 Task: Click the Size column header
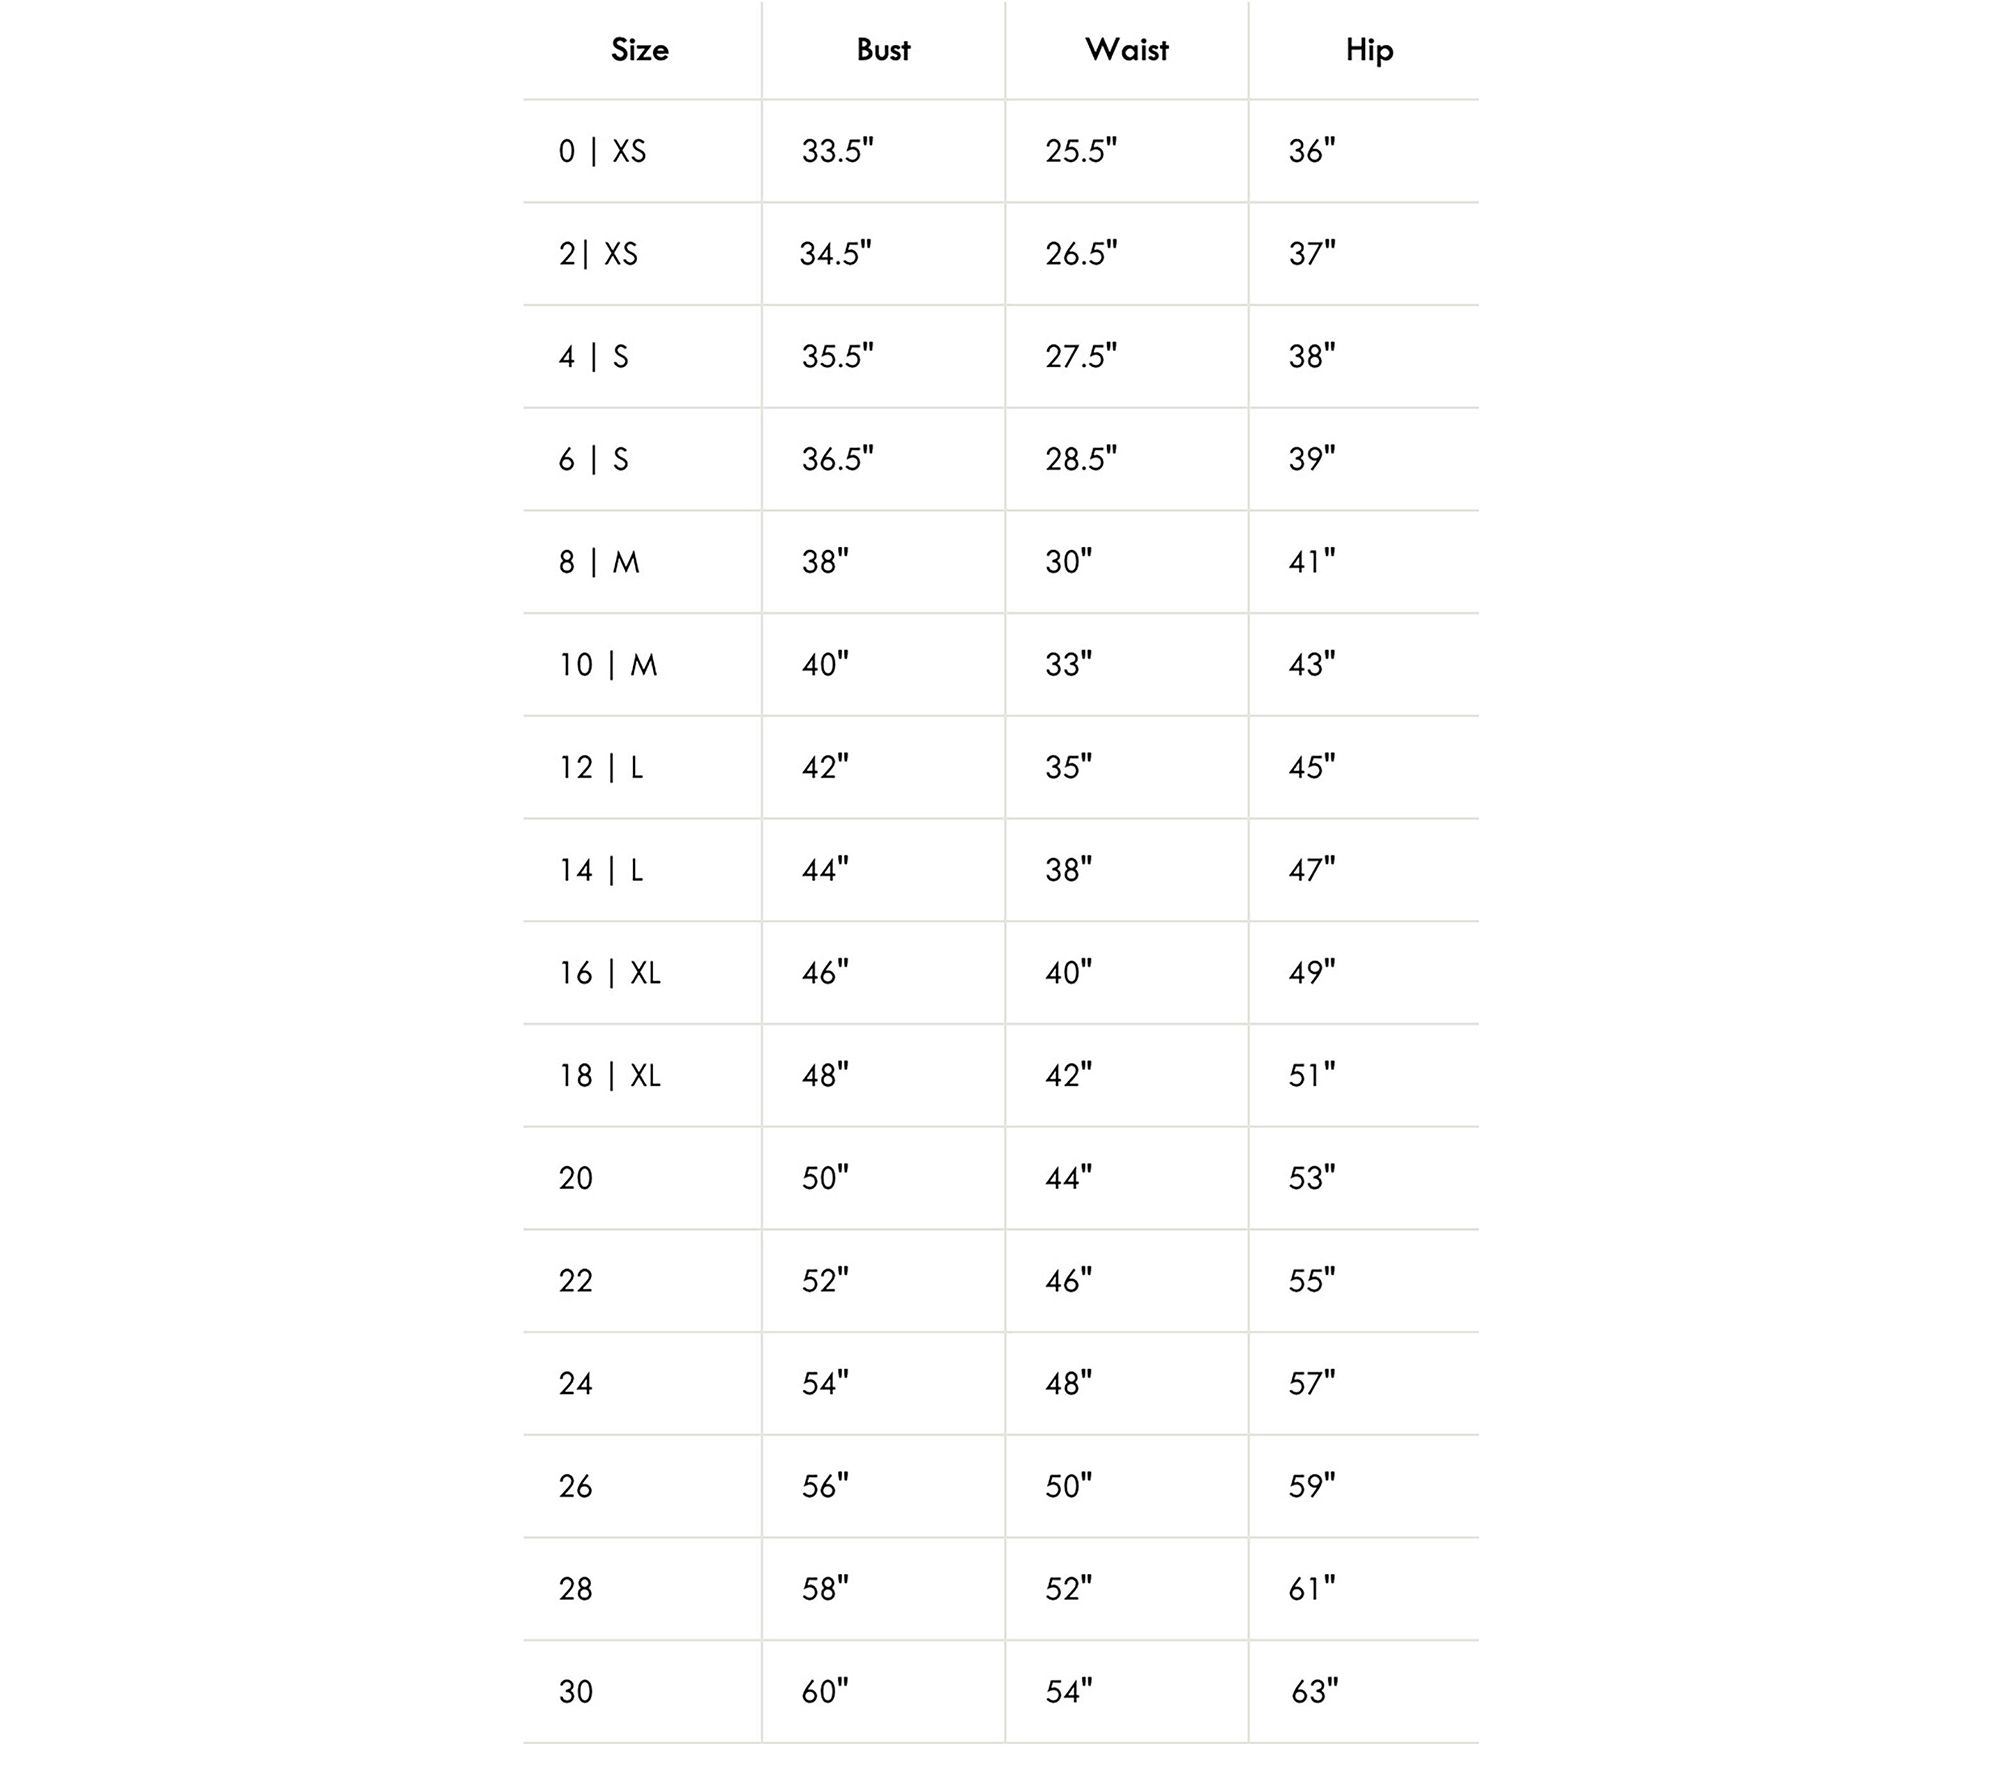pos(640,50)
